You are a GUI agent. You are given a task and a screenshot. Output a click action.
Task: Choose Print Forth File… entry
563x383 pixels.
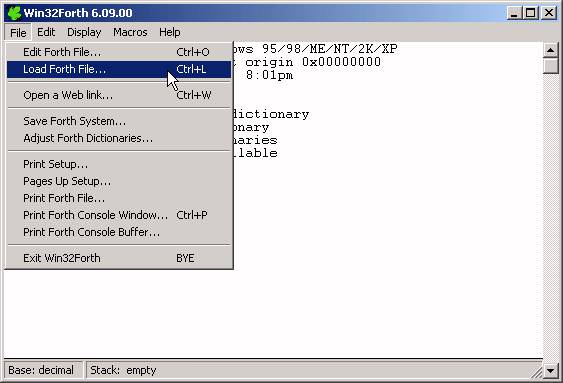[119, 198]
